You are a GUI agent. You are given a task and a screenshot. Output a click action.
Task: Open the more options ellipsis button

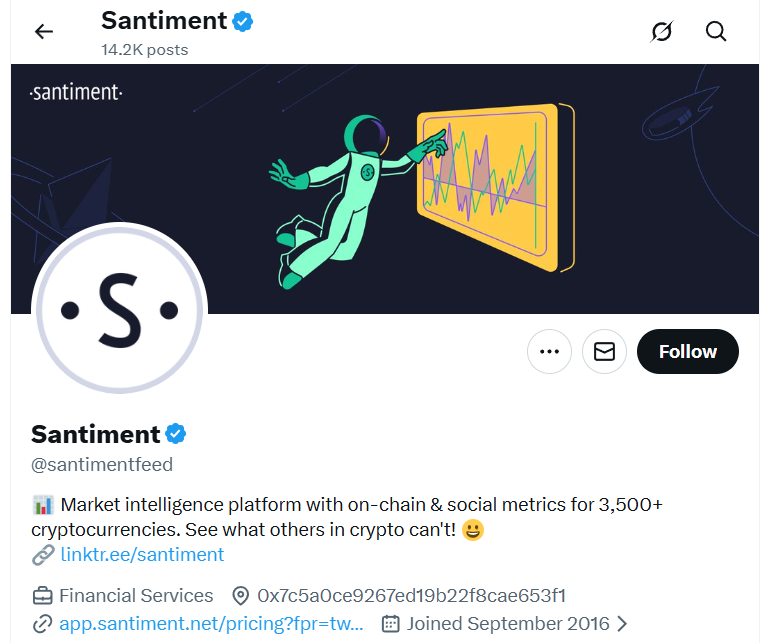coord(549,351)
